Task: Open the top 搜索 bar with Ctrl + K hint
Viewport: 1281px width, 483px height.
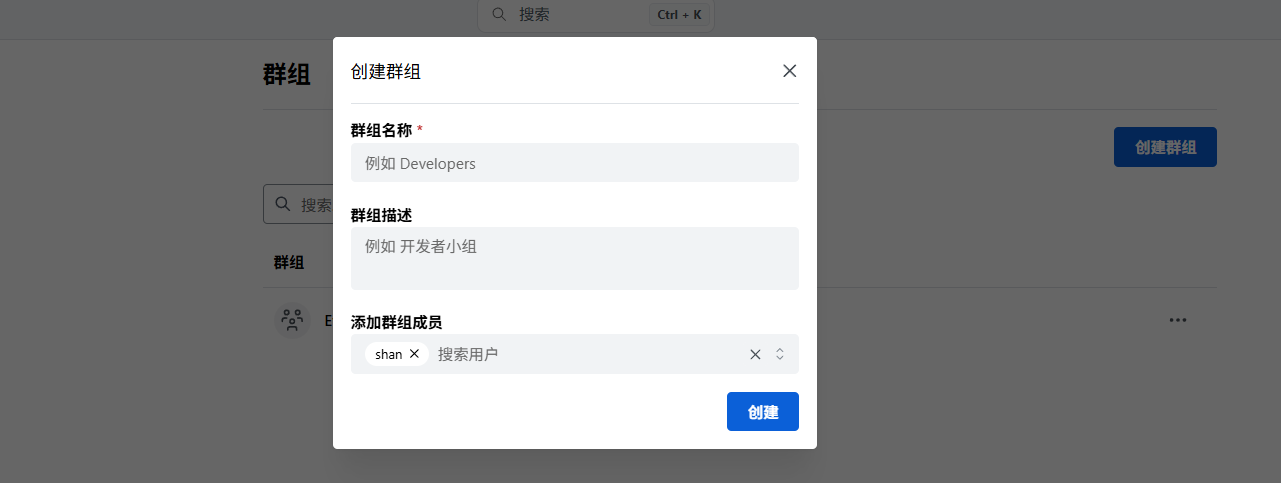Action: tap(596, 15)
